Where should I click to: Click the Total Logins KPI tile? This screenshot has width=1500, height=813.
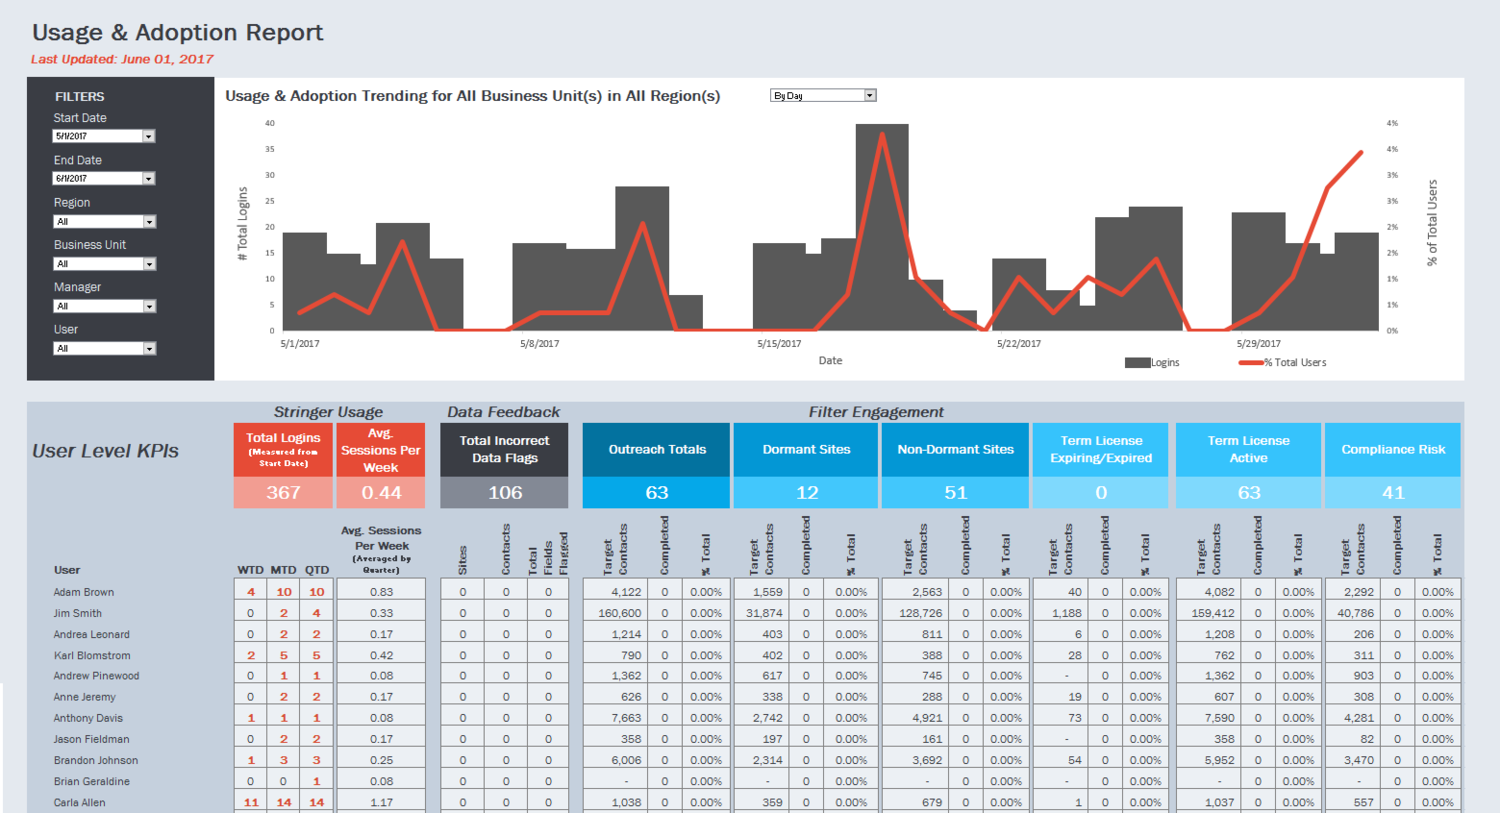[x=283, y=450]
